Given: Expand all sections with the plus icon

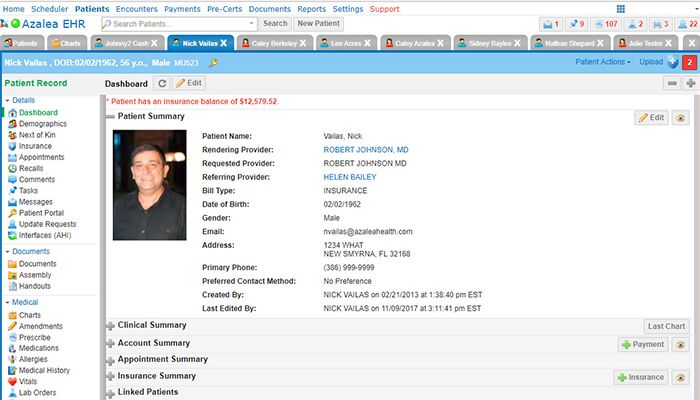Looking at the screenshot, I should click(x=689, y=83).
